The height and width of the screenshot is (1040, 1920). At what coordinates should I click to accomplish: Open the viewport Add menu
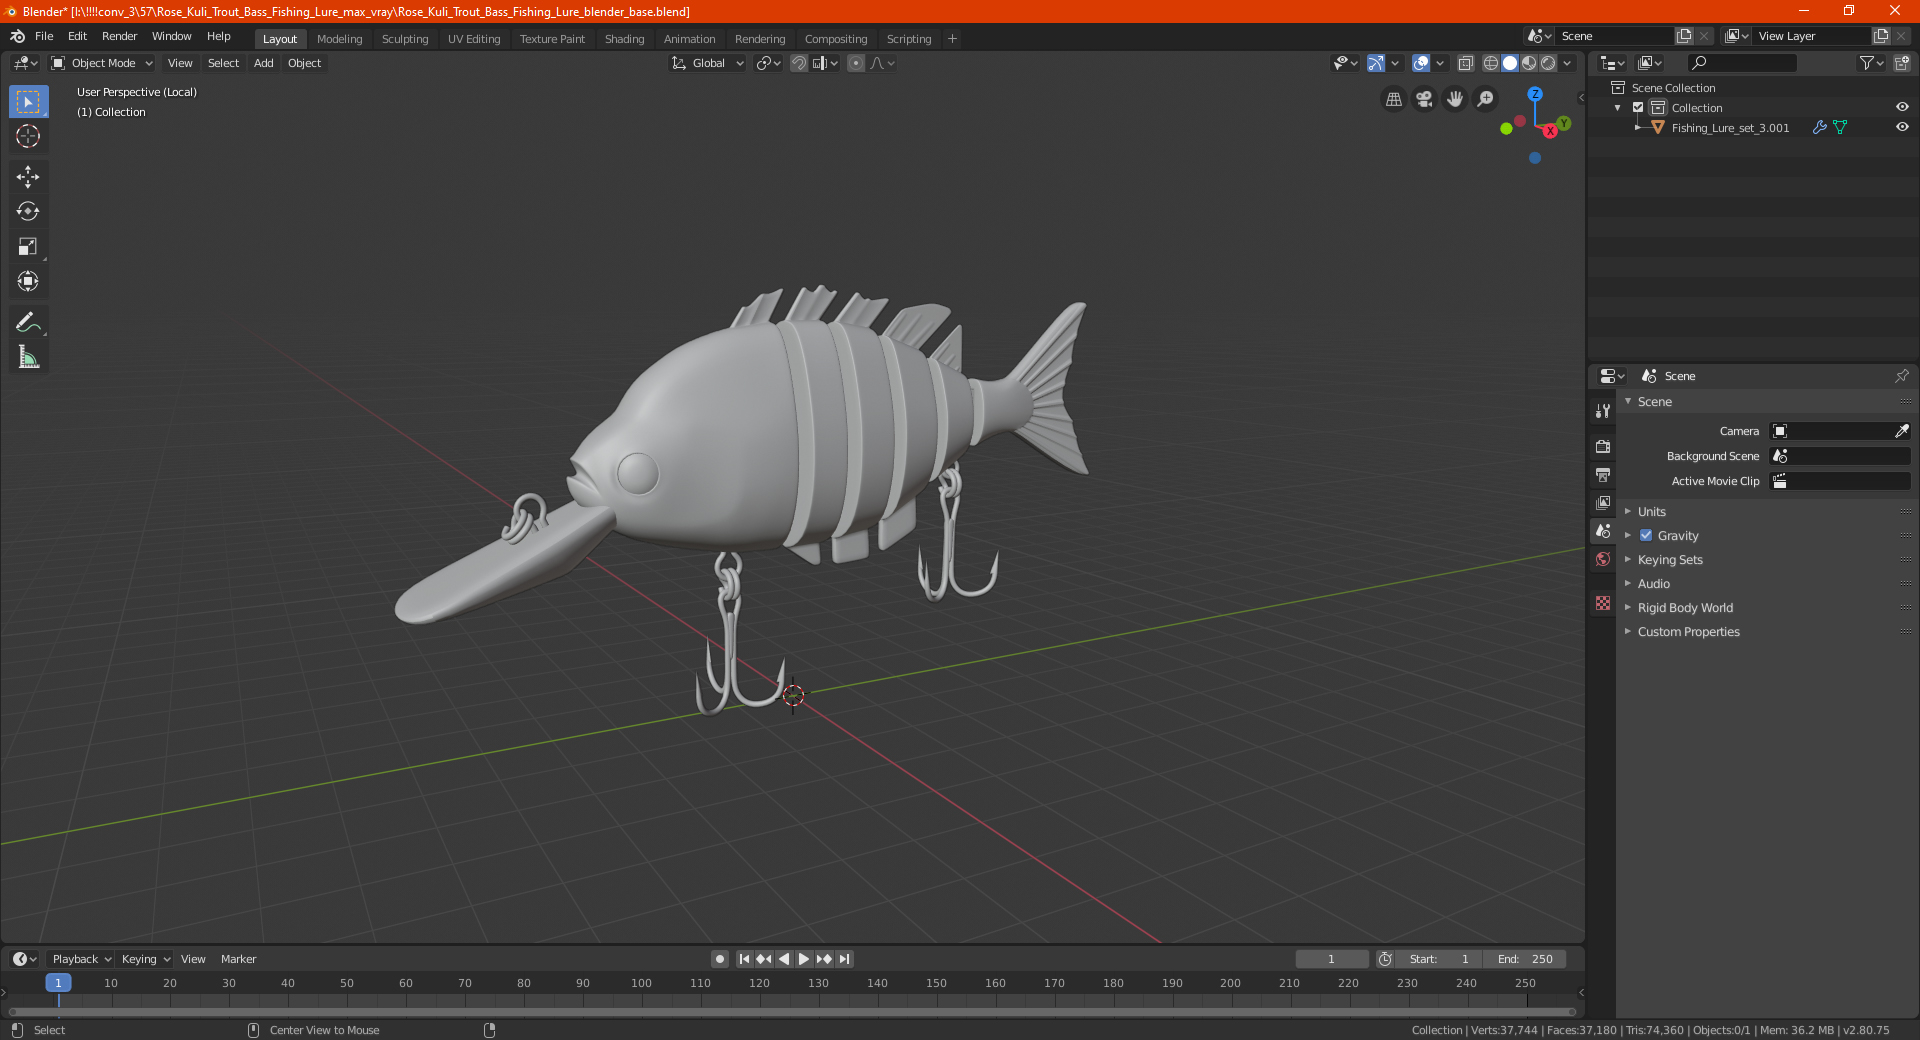point(263,63)
